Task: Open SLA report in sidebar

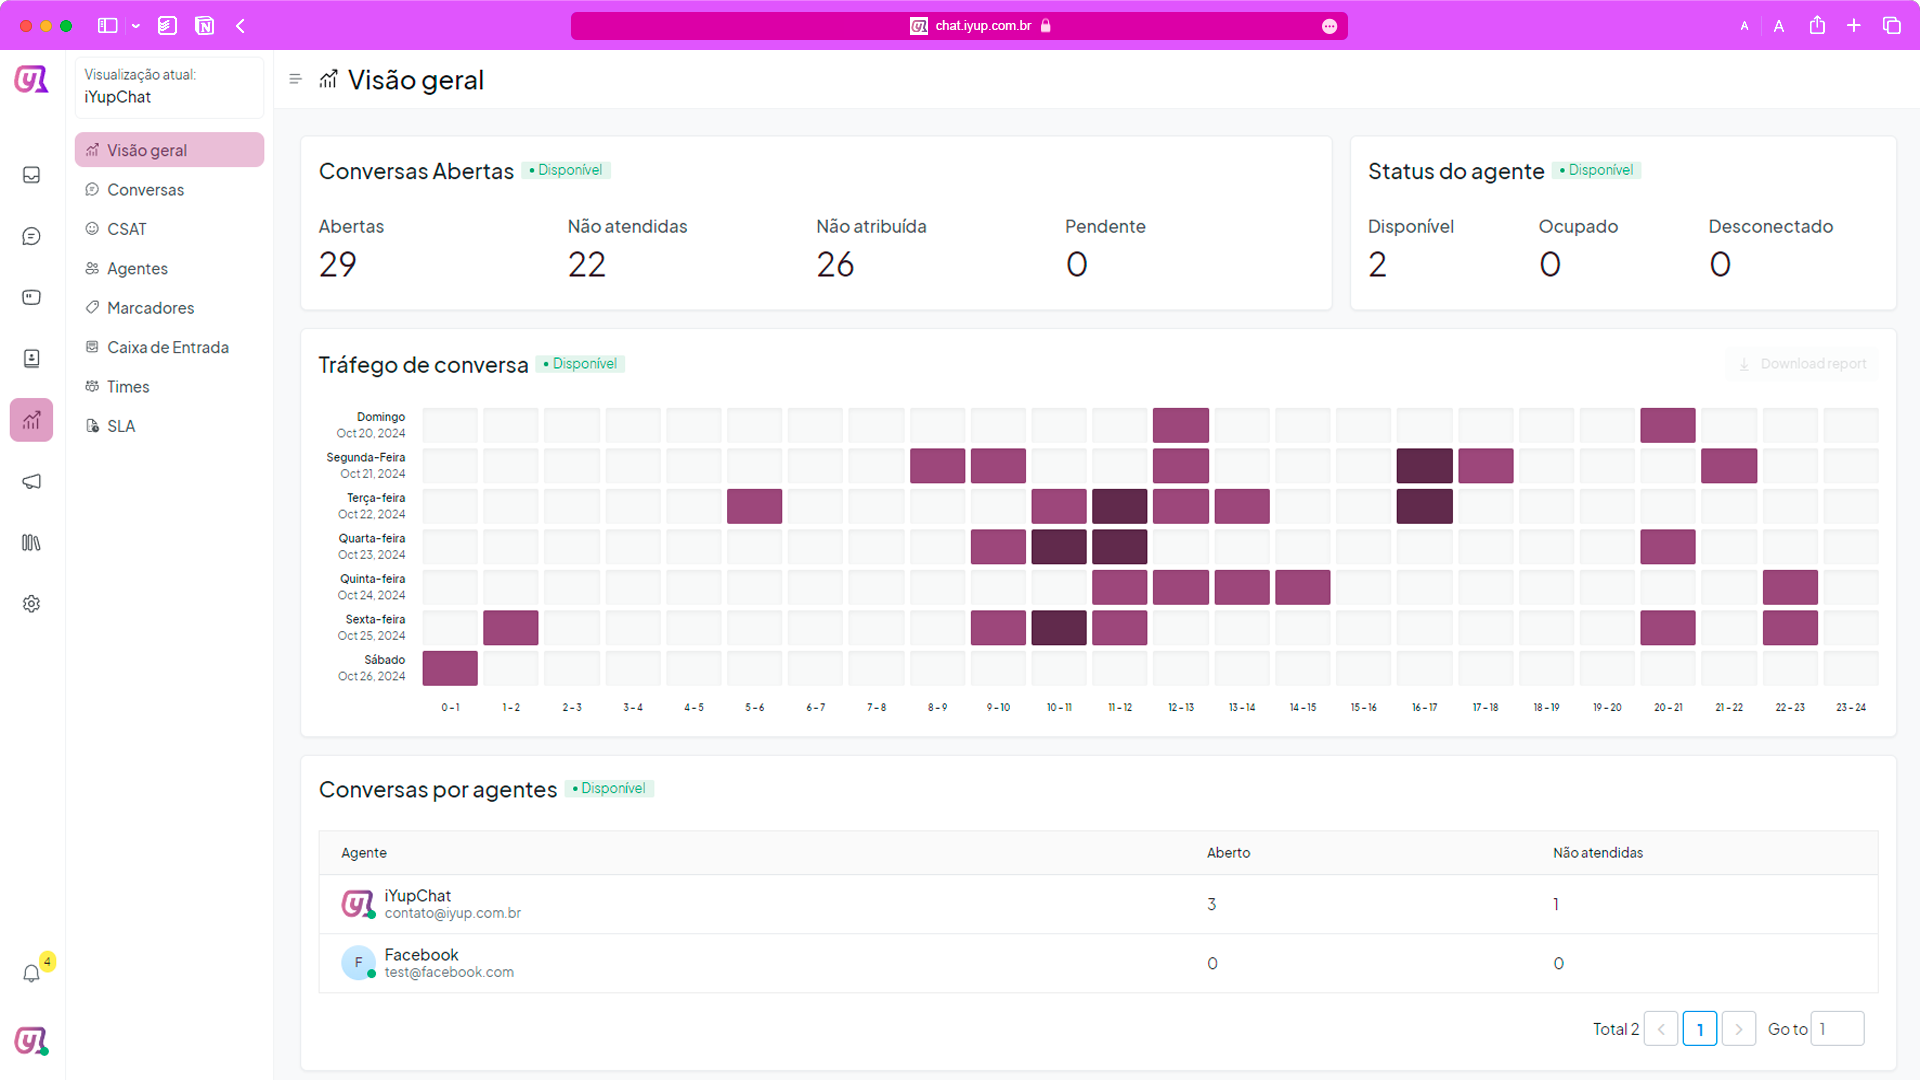Action: 120,426
